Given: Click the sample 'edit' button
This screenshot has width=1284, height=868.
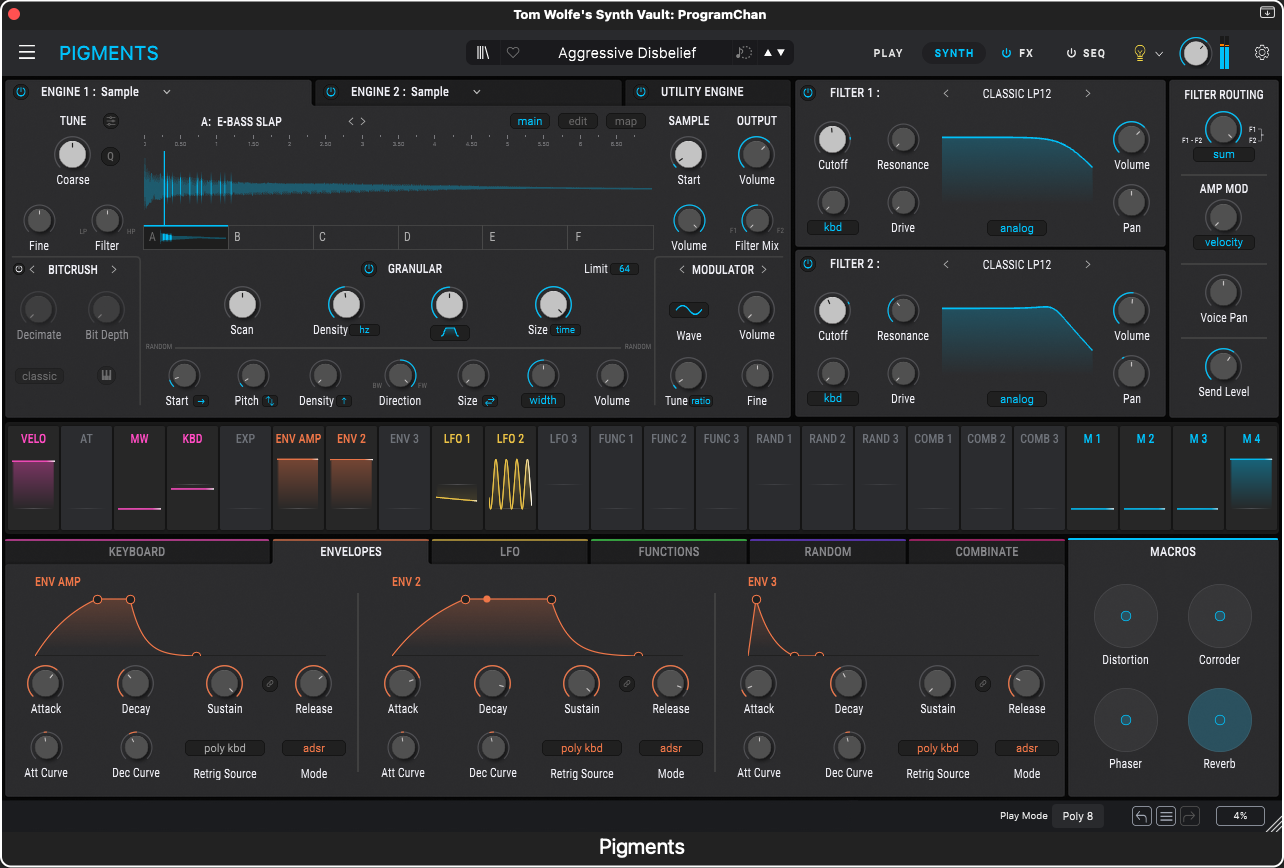Looking at the screenshot, I should coord(578,122).
